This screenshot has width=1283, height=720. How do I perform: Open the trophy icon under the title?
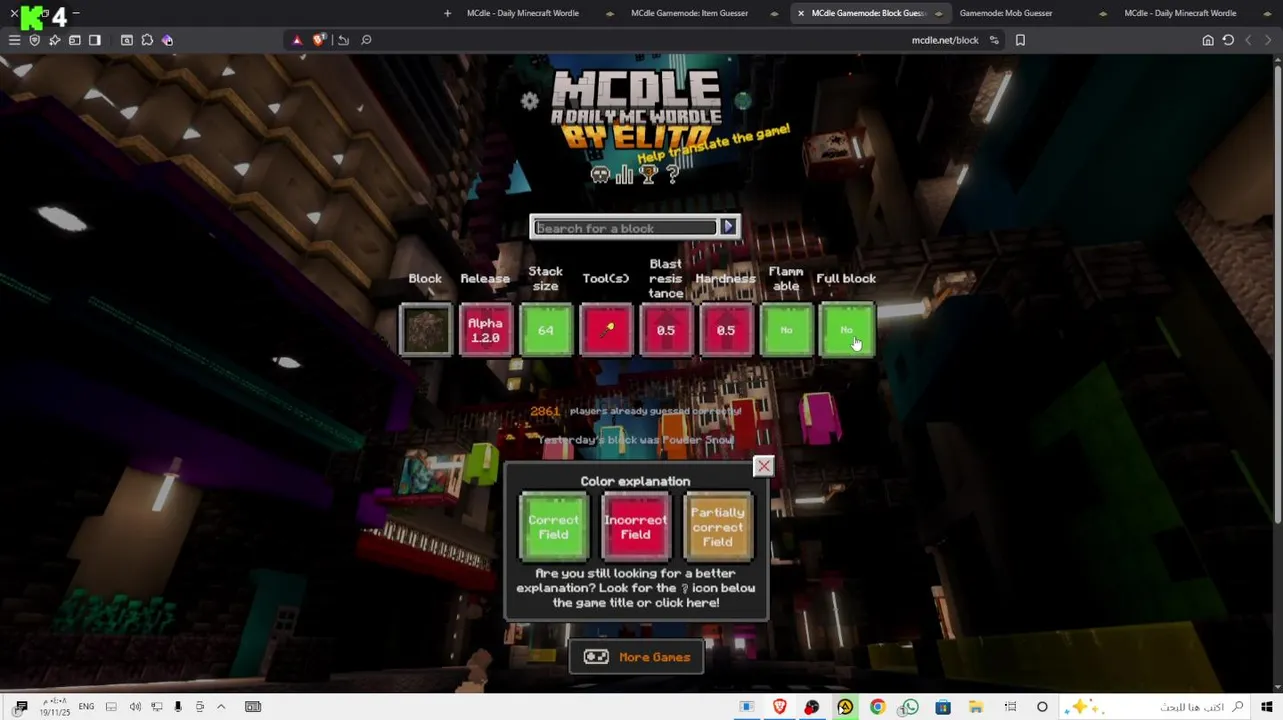[649, 175]
